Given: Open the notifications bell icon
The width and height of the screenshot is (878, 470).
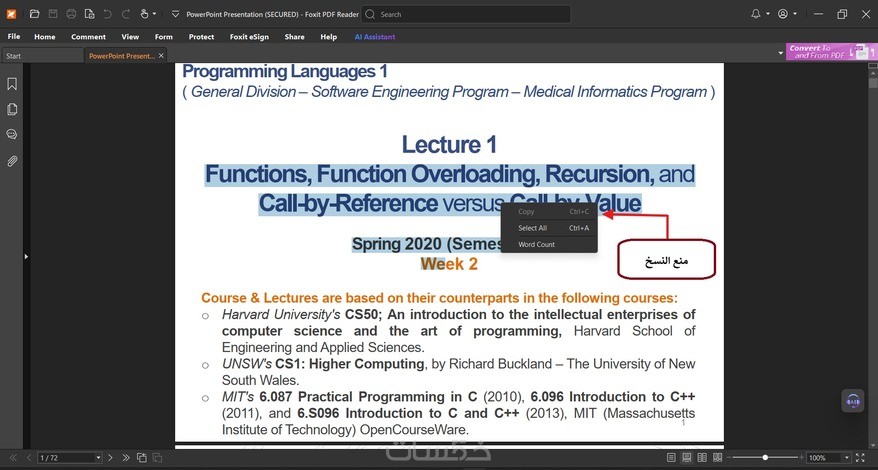Looking at the screenshot, I should 756,14.
